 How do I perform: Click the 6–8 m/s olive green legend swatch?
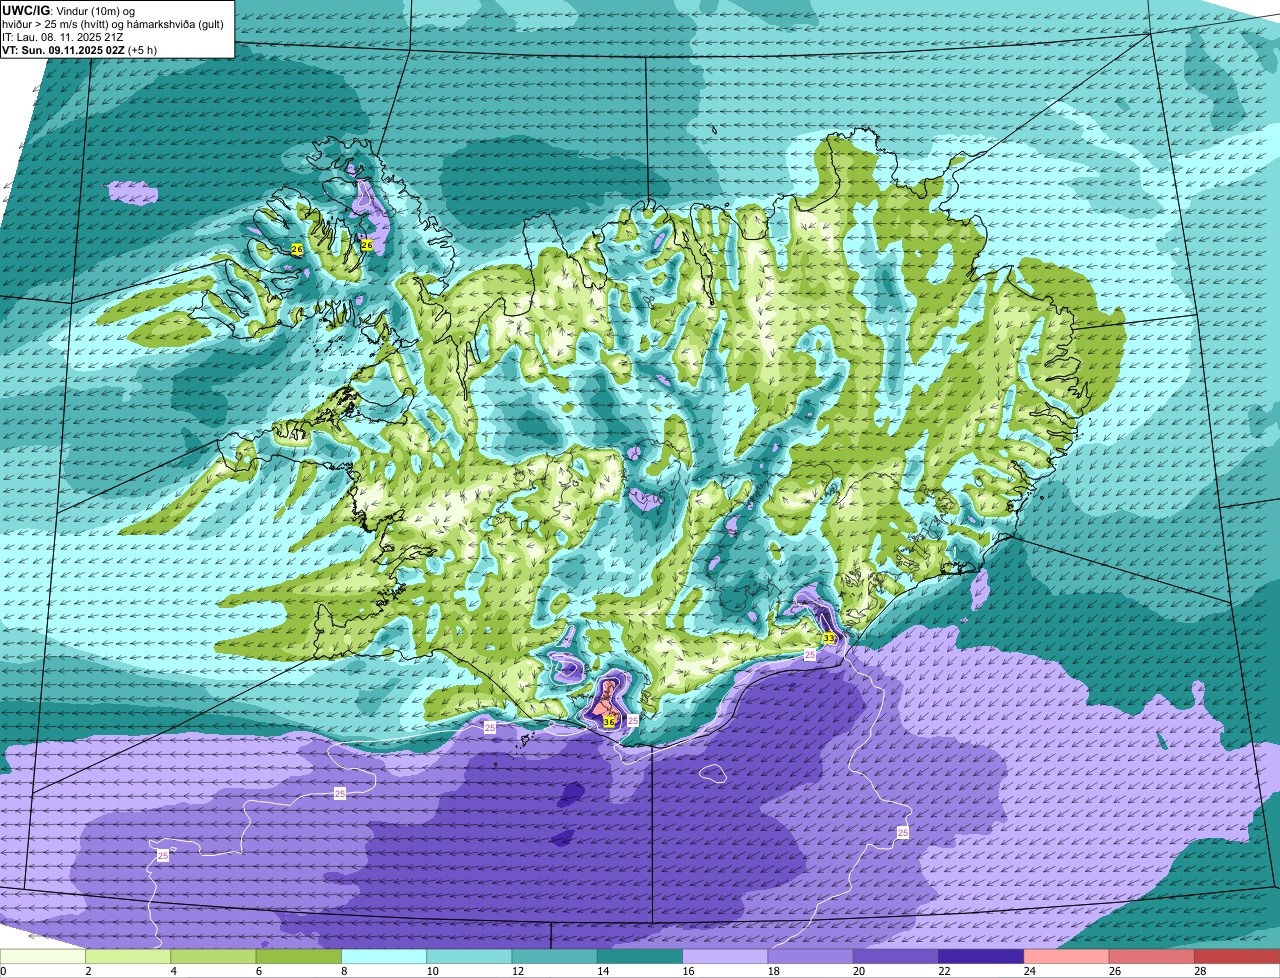pyautogui.click(x=299, y=957)
